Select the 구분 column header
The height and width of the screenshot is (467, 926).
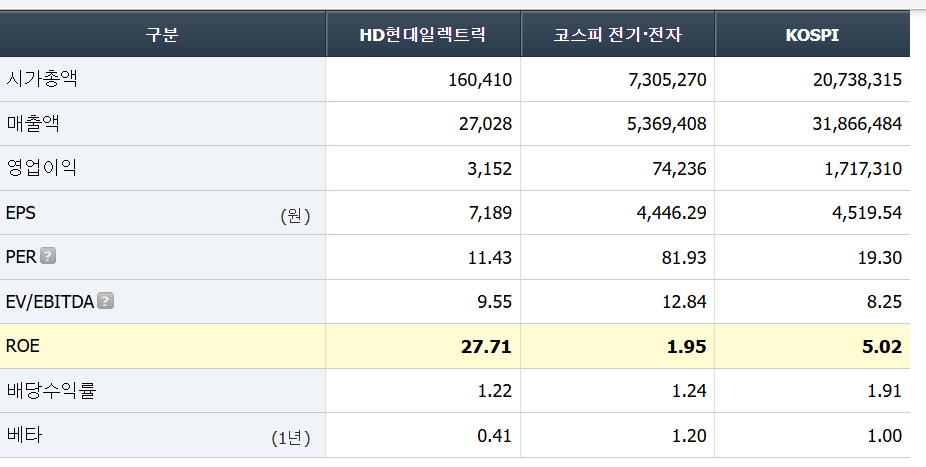click(x=162, y=34)
